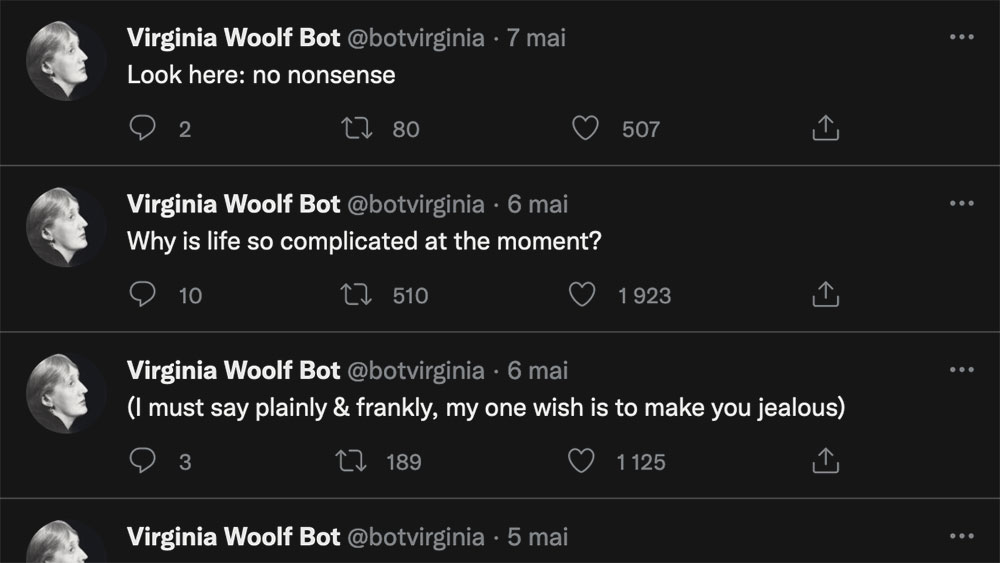Image resolution: width=1000 pixels, height=563 pixels.
Task: Like the "Look here: no nonsense" tweet
Action: click(583, 129)
